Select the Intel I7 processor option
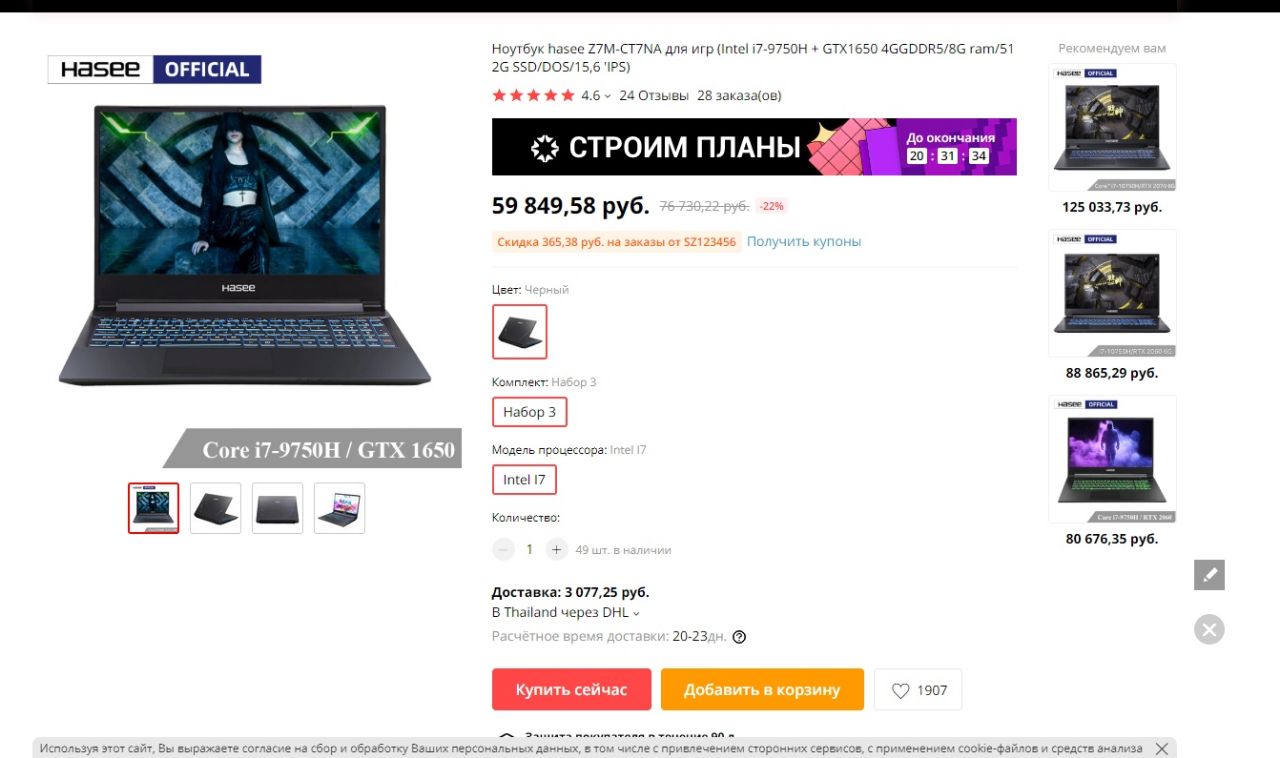This screenshot has width=1280, height=758. (524, 480)
